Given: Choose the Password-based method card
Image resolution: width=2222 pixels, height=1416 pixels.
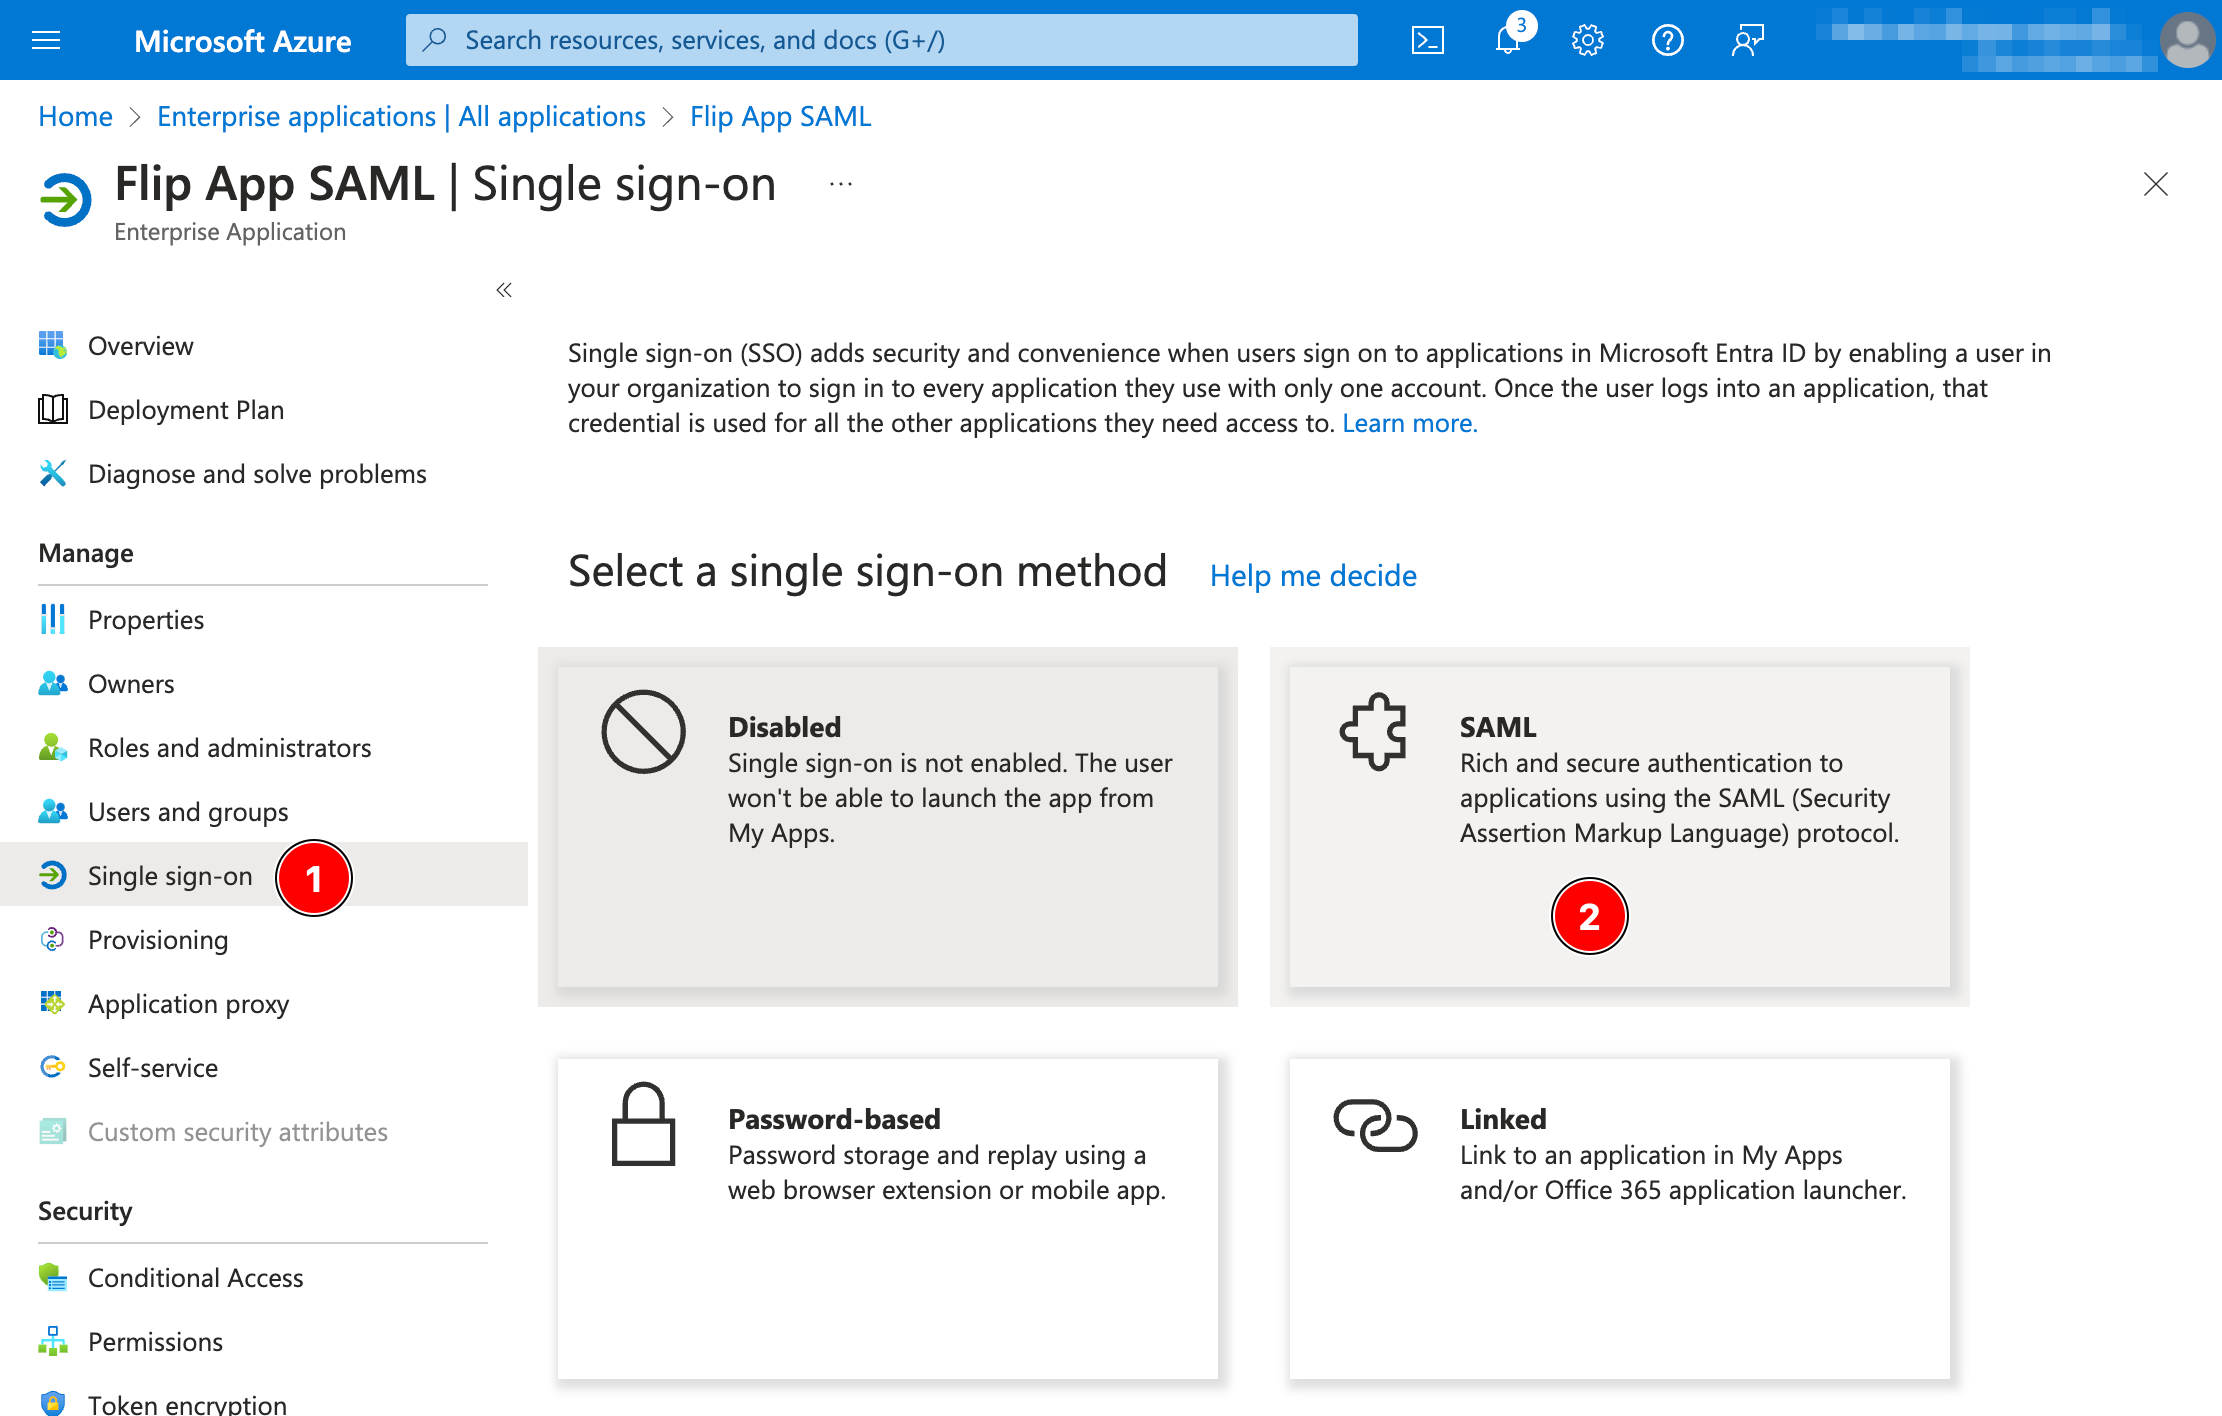Looking at the screenshot, I should pos(888,1219).
